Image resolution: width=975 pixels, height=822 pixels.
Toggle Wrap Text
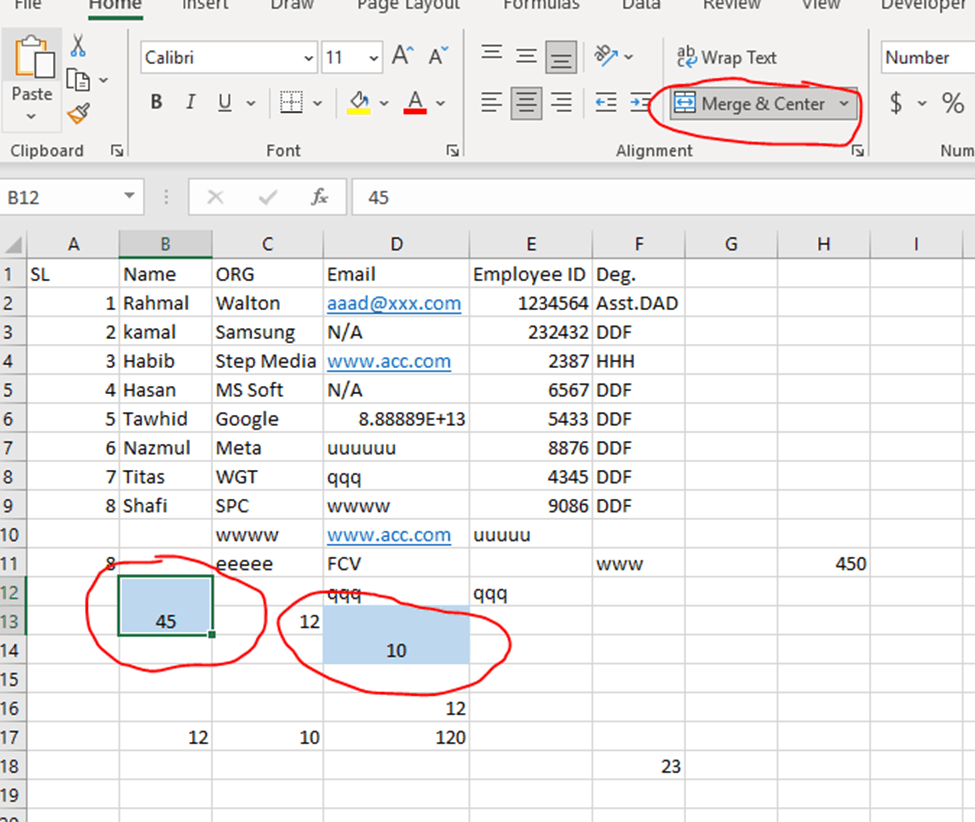click(x=726, y=57)
